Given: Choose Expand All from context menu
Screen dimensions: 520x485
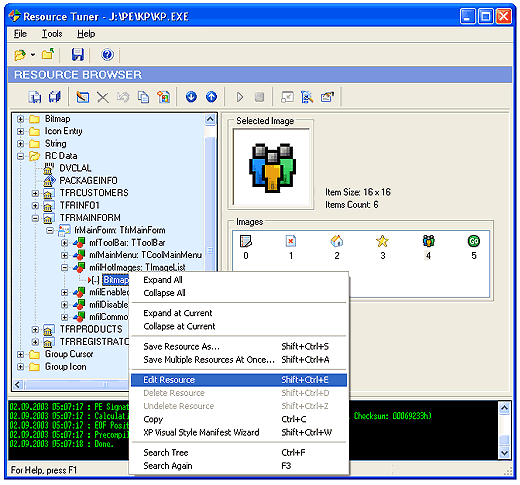Looking at the screenshot, I should point(239,280).
